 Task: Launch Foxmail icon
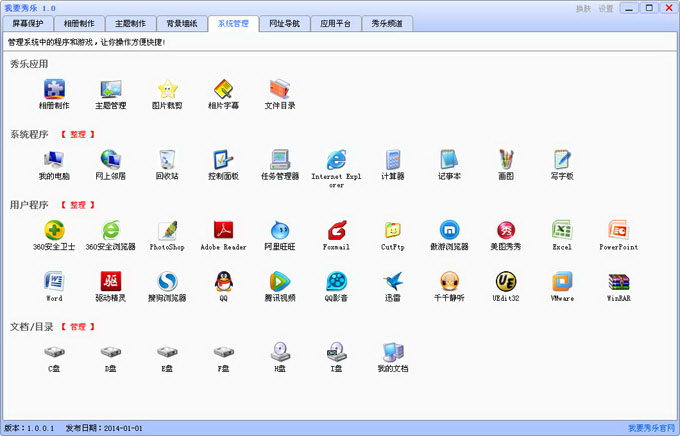pos(336,230)
